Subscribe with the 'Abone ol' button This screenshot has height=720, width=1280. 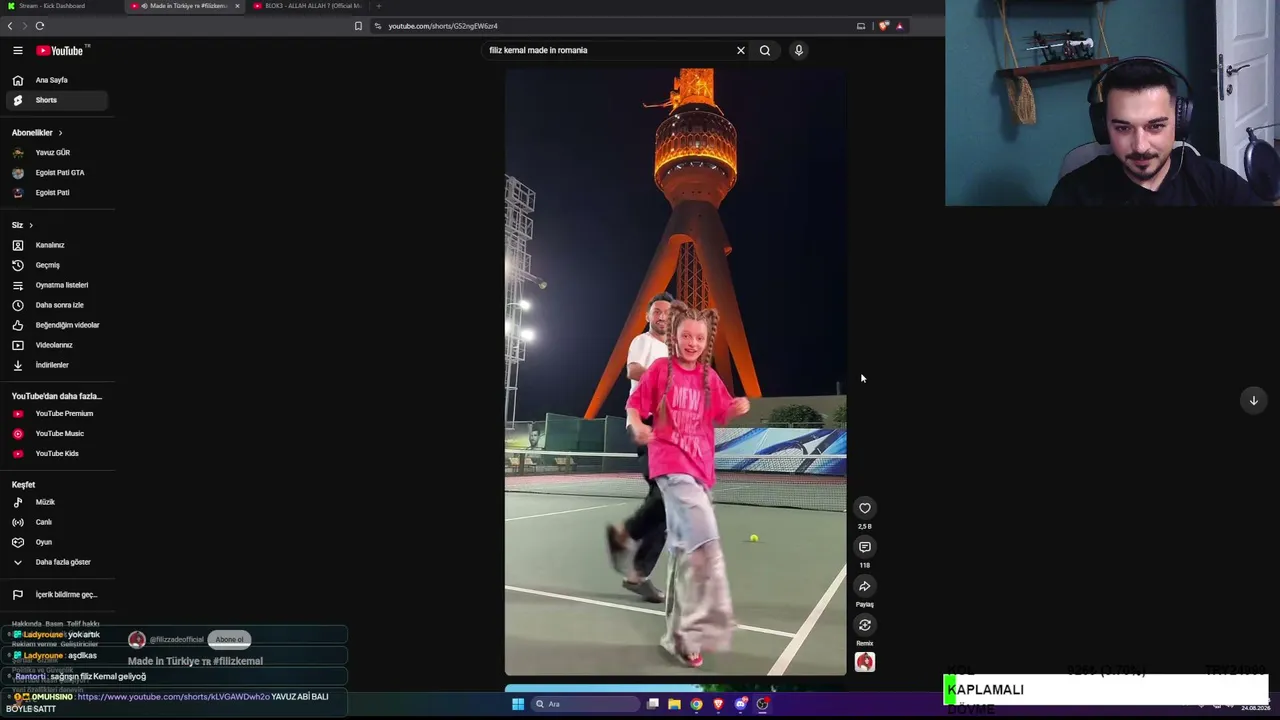[x=229, y=640]
